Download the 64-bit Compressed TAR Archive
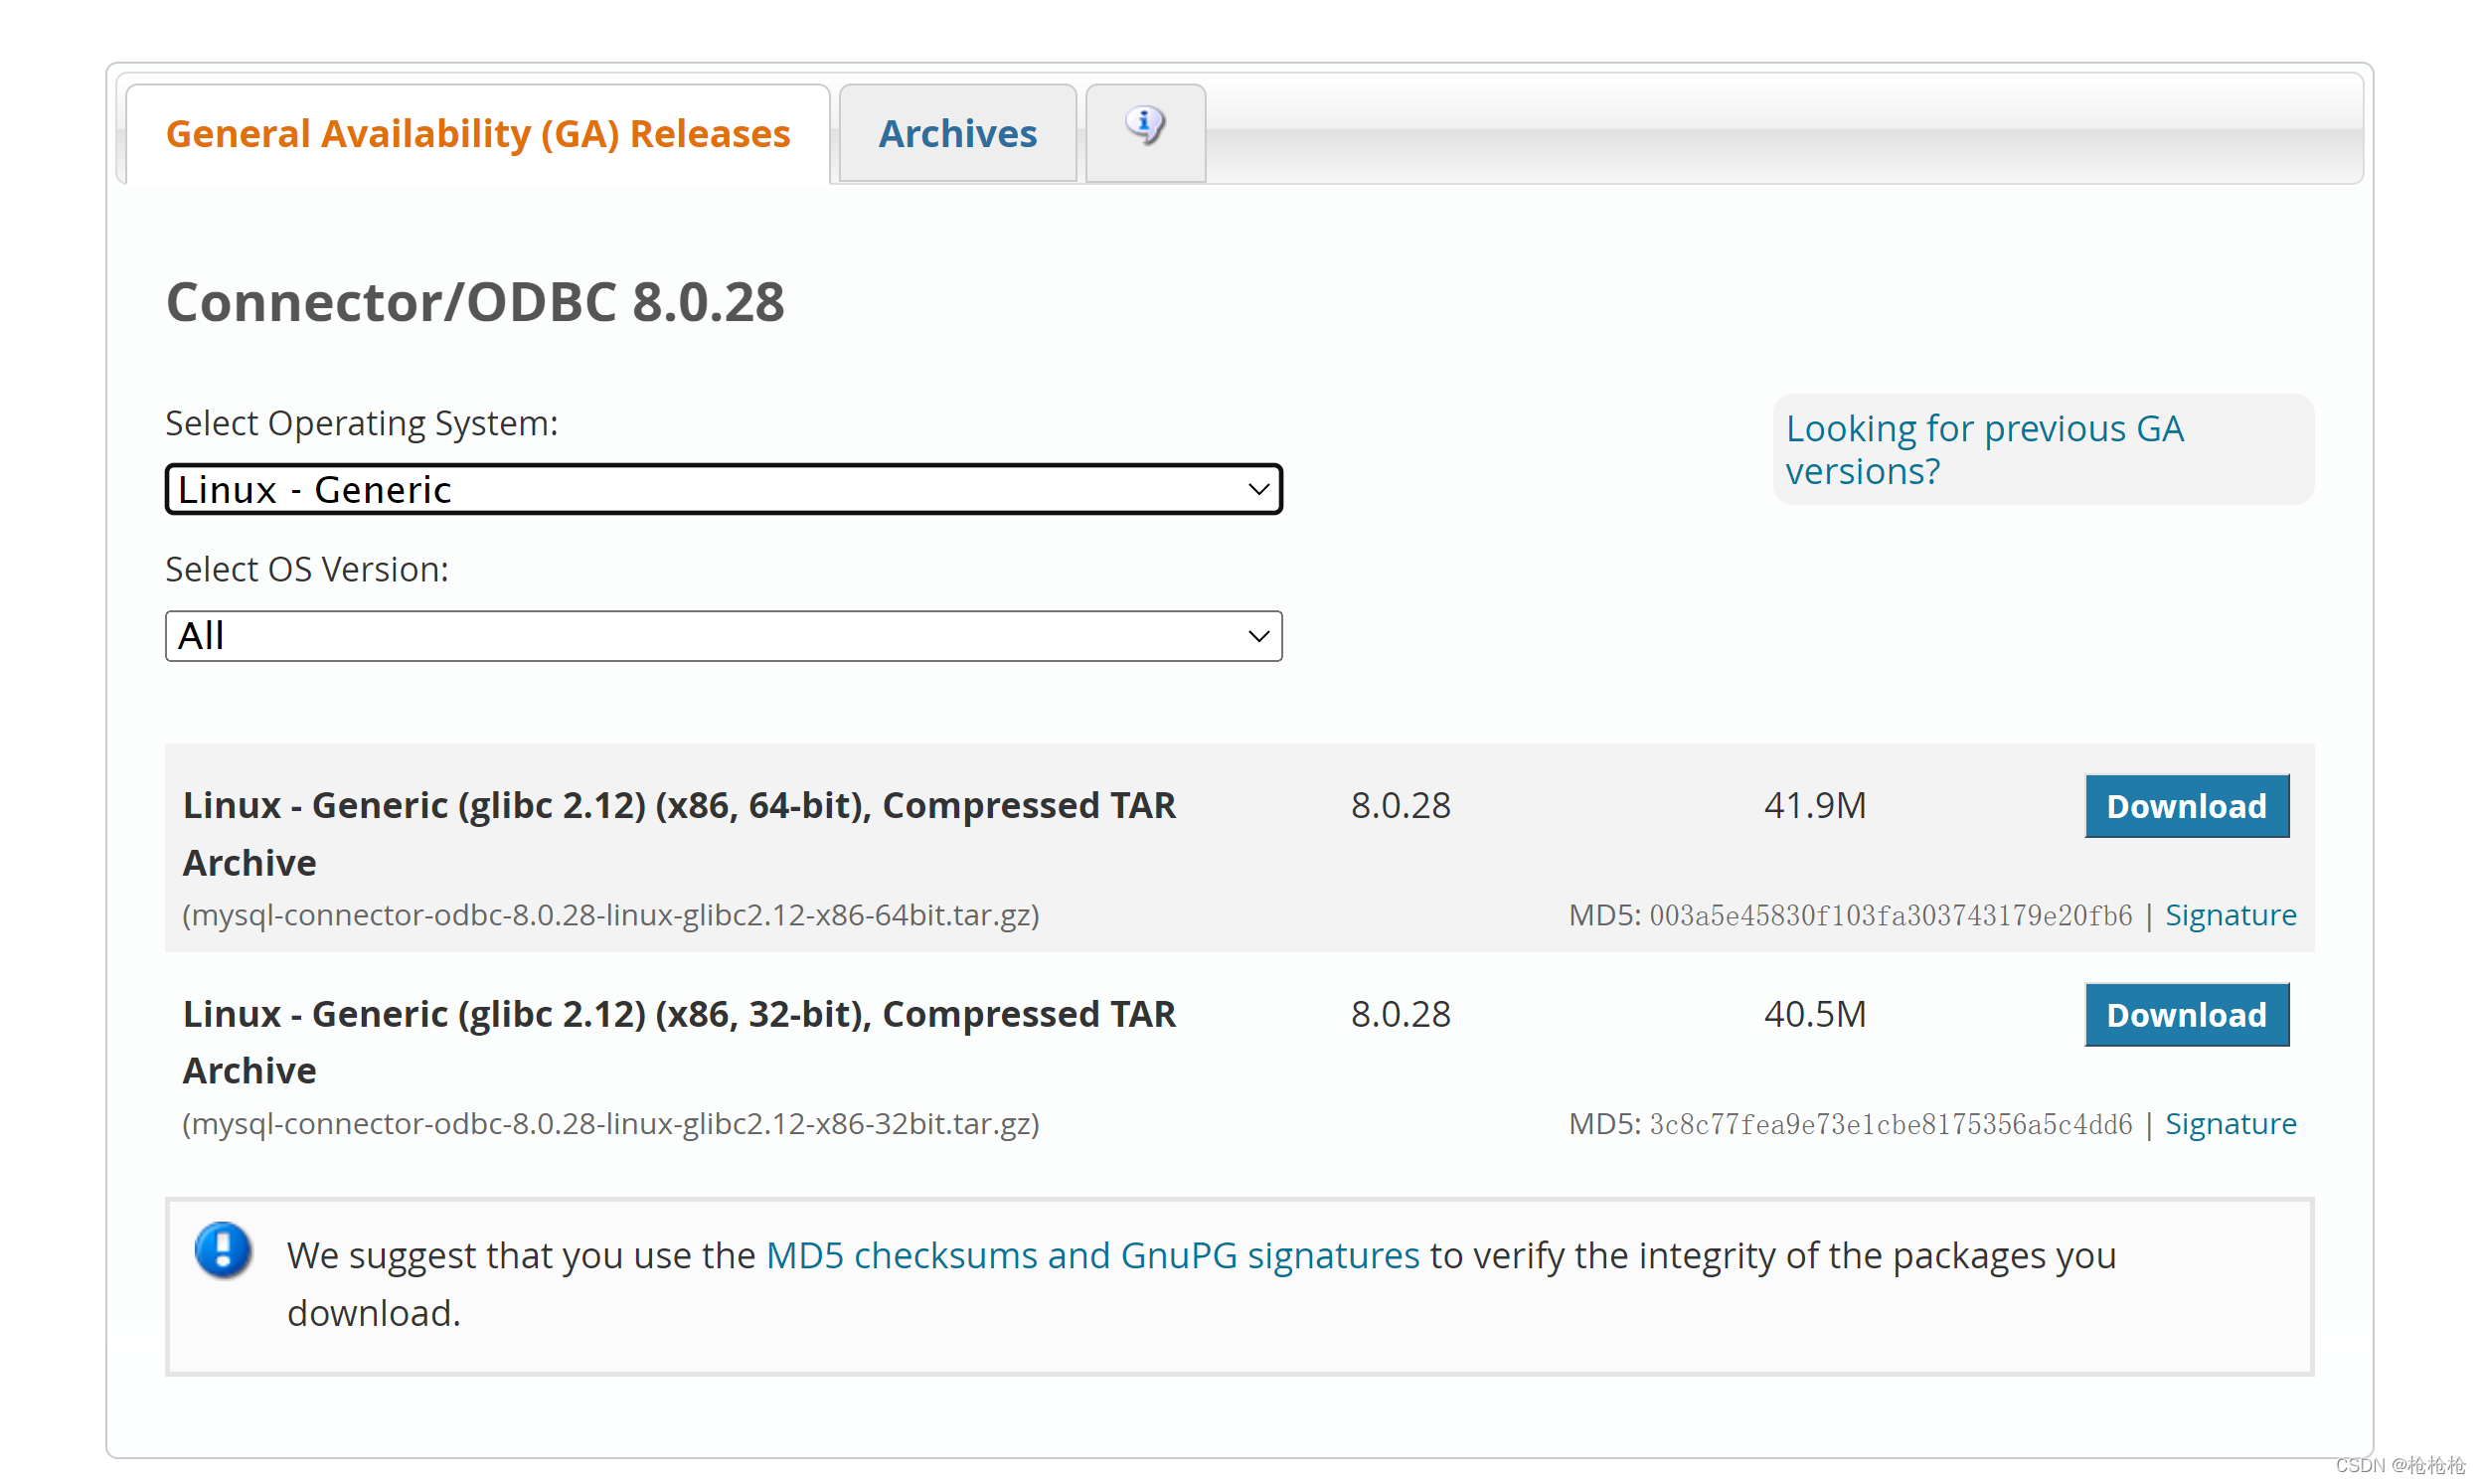2482x1484 pixels. (2185, 806)
